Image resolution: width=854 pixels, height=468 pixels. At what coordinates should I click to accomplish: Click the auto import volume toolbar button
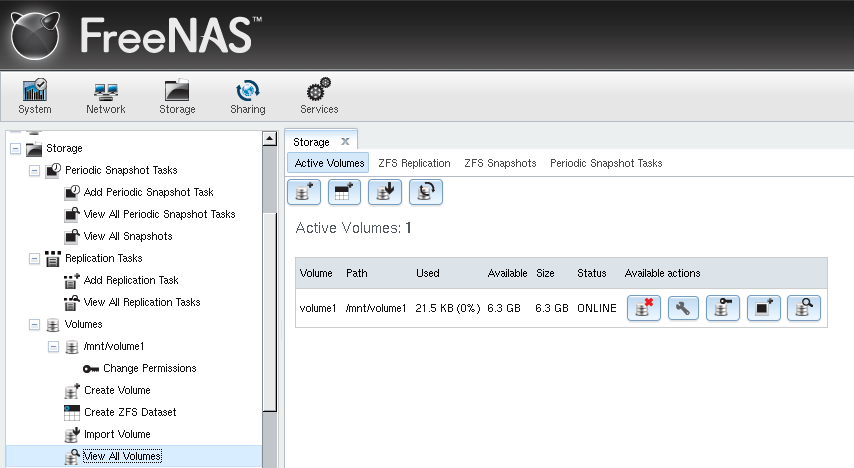[x=426, y=192]
